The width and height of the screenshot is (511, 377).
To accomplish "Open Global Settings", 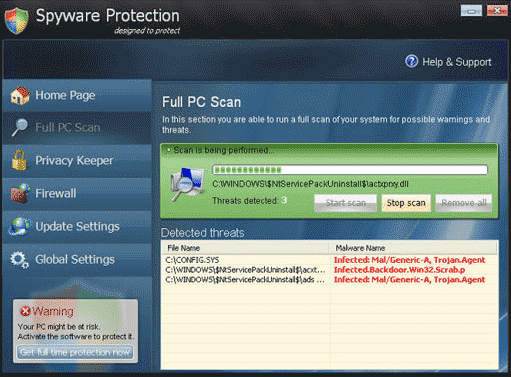I will click(77, 259).
